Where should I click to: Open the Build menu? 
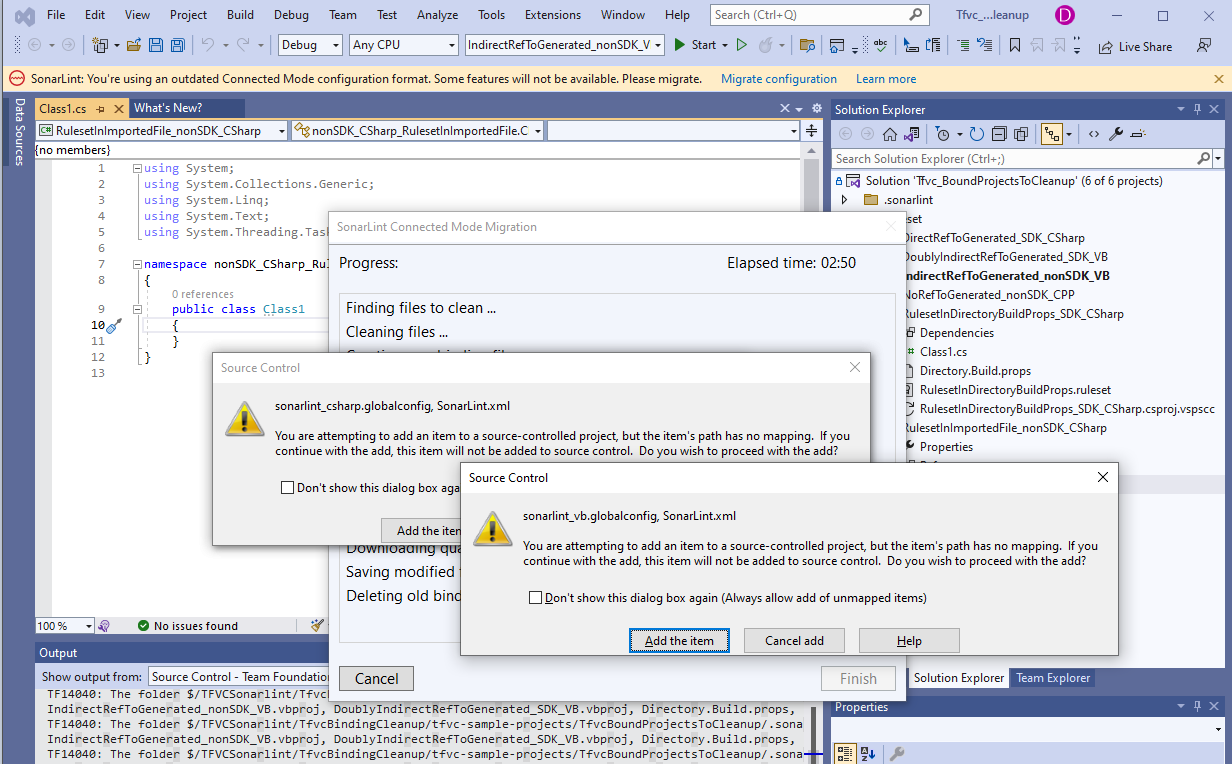(x=240, y=15)
